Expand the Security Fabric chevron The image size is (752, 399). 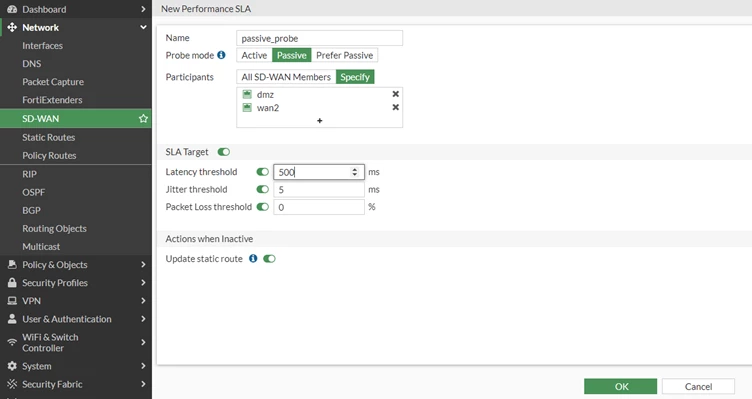143,384
